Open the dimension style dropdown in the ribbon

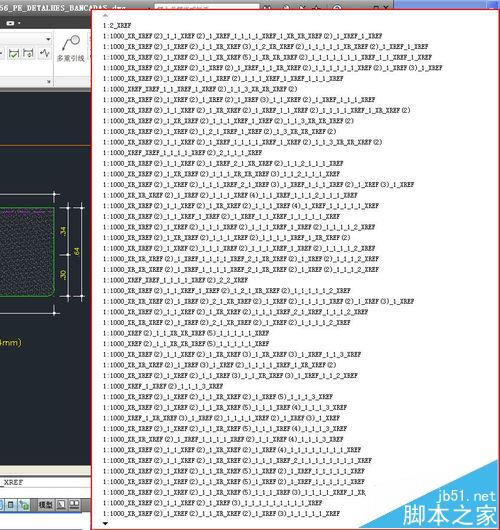point(48,39)
